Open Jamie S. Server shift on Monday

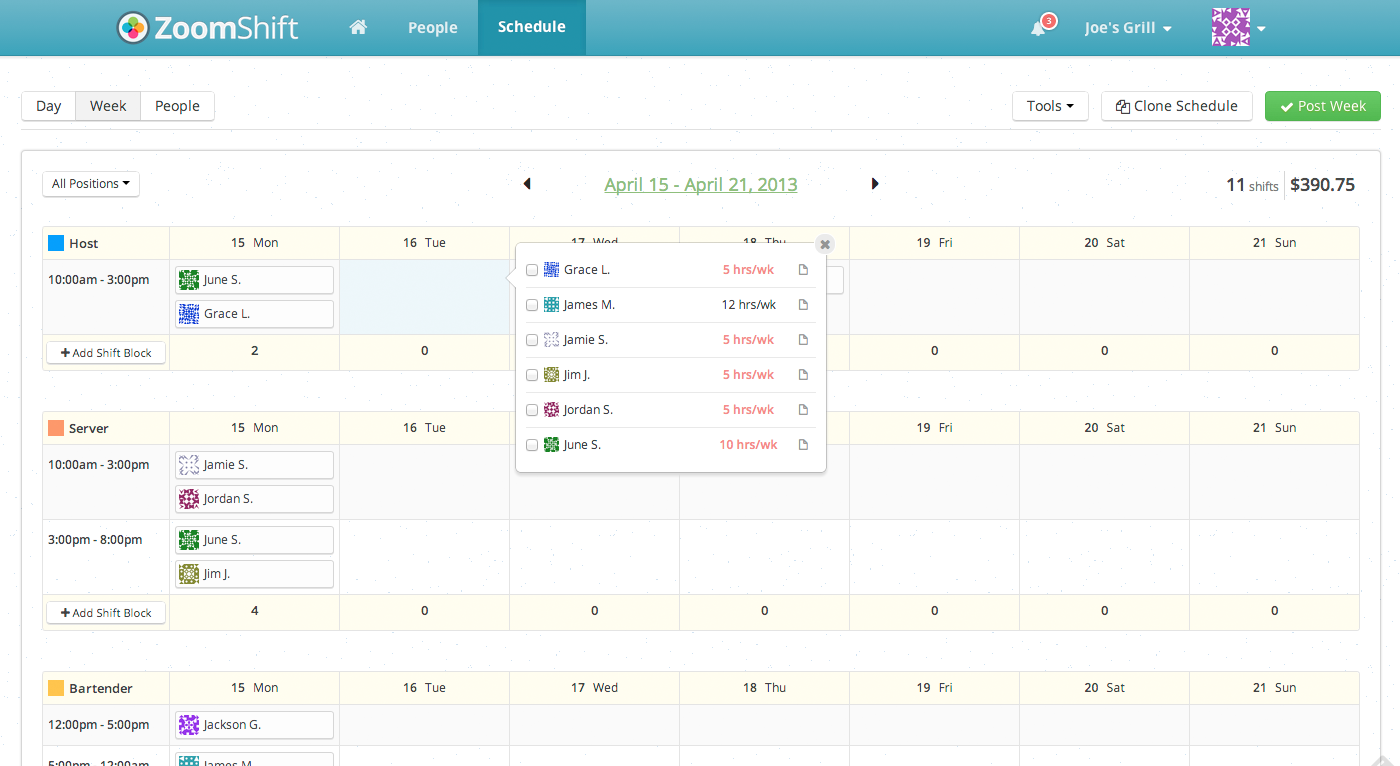254,465
